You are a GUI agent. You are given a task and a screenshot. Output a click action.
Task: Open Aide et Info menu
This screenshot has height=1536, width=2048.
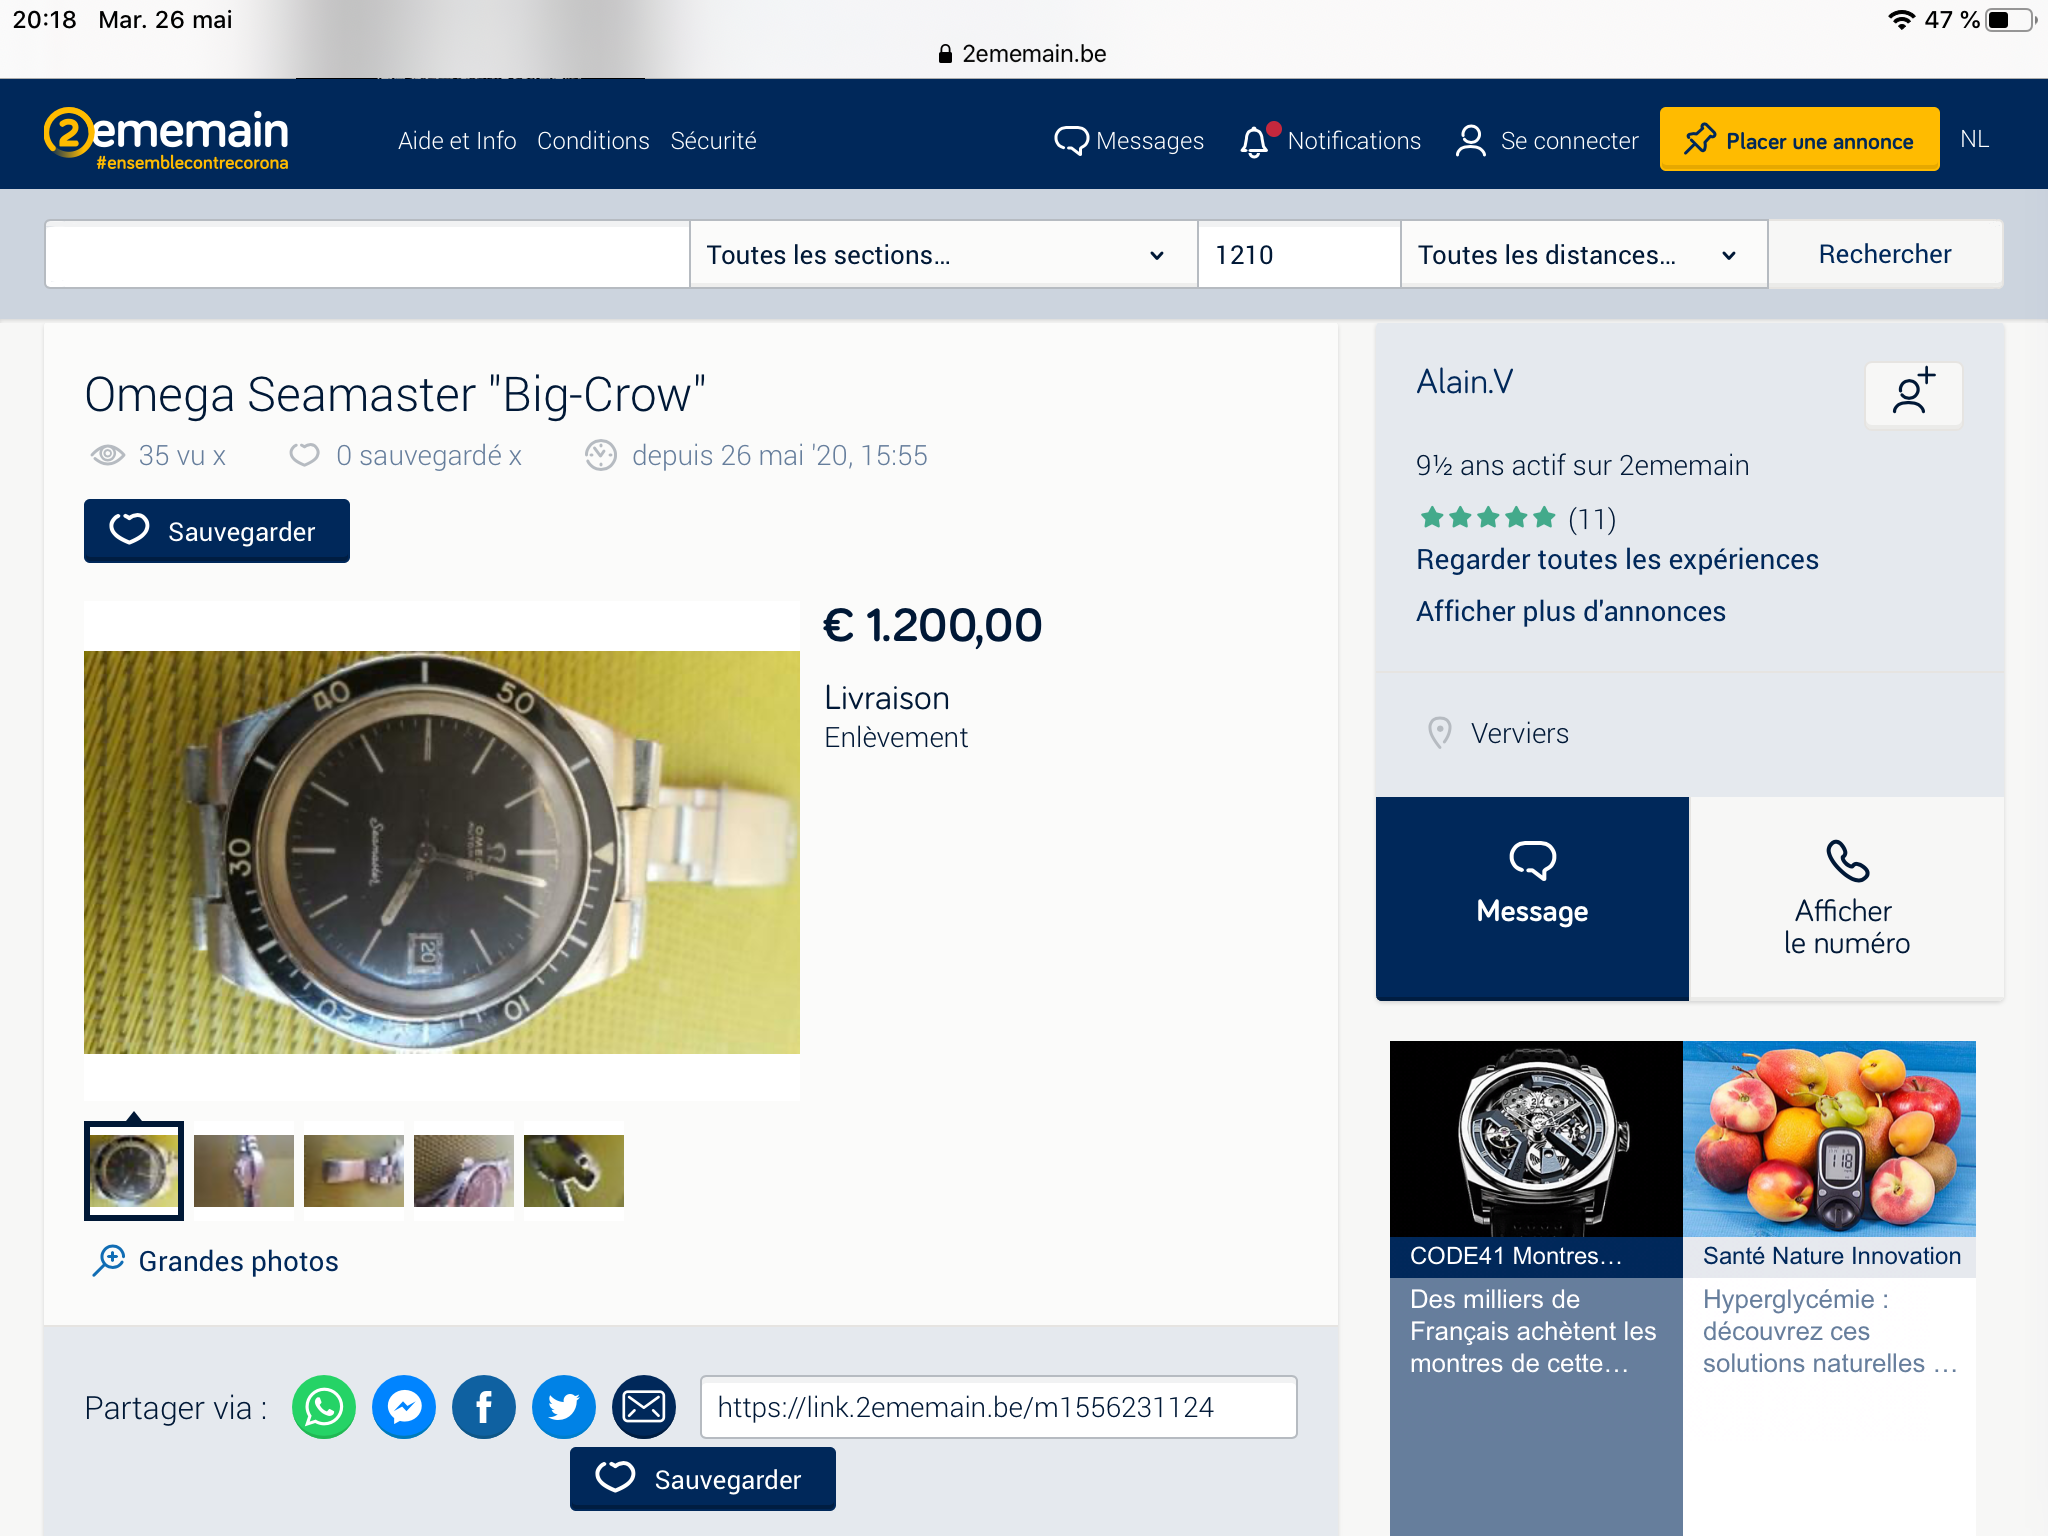coord(457,141)
